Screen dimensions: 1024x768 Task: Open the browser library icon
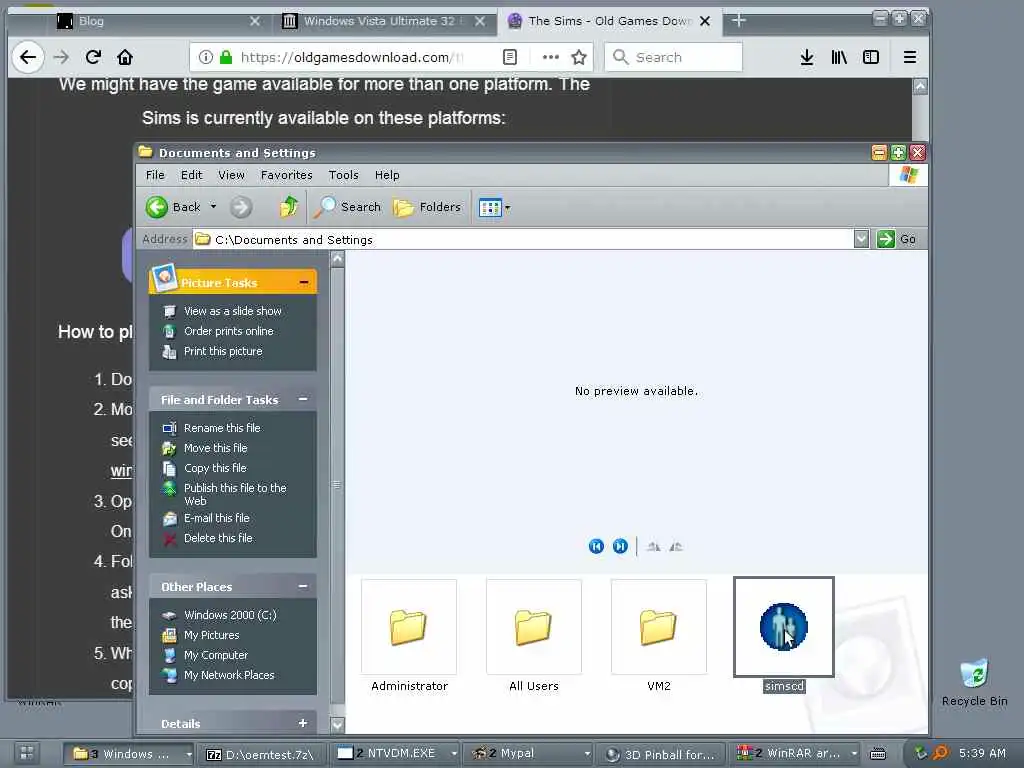[839, 57]
